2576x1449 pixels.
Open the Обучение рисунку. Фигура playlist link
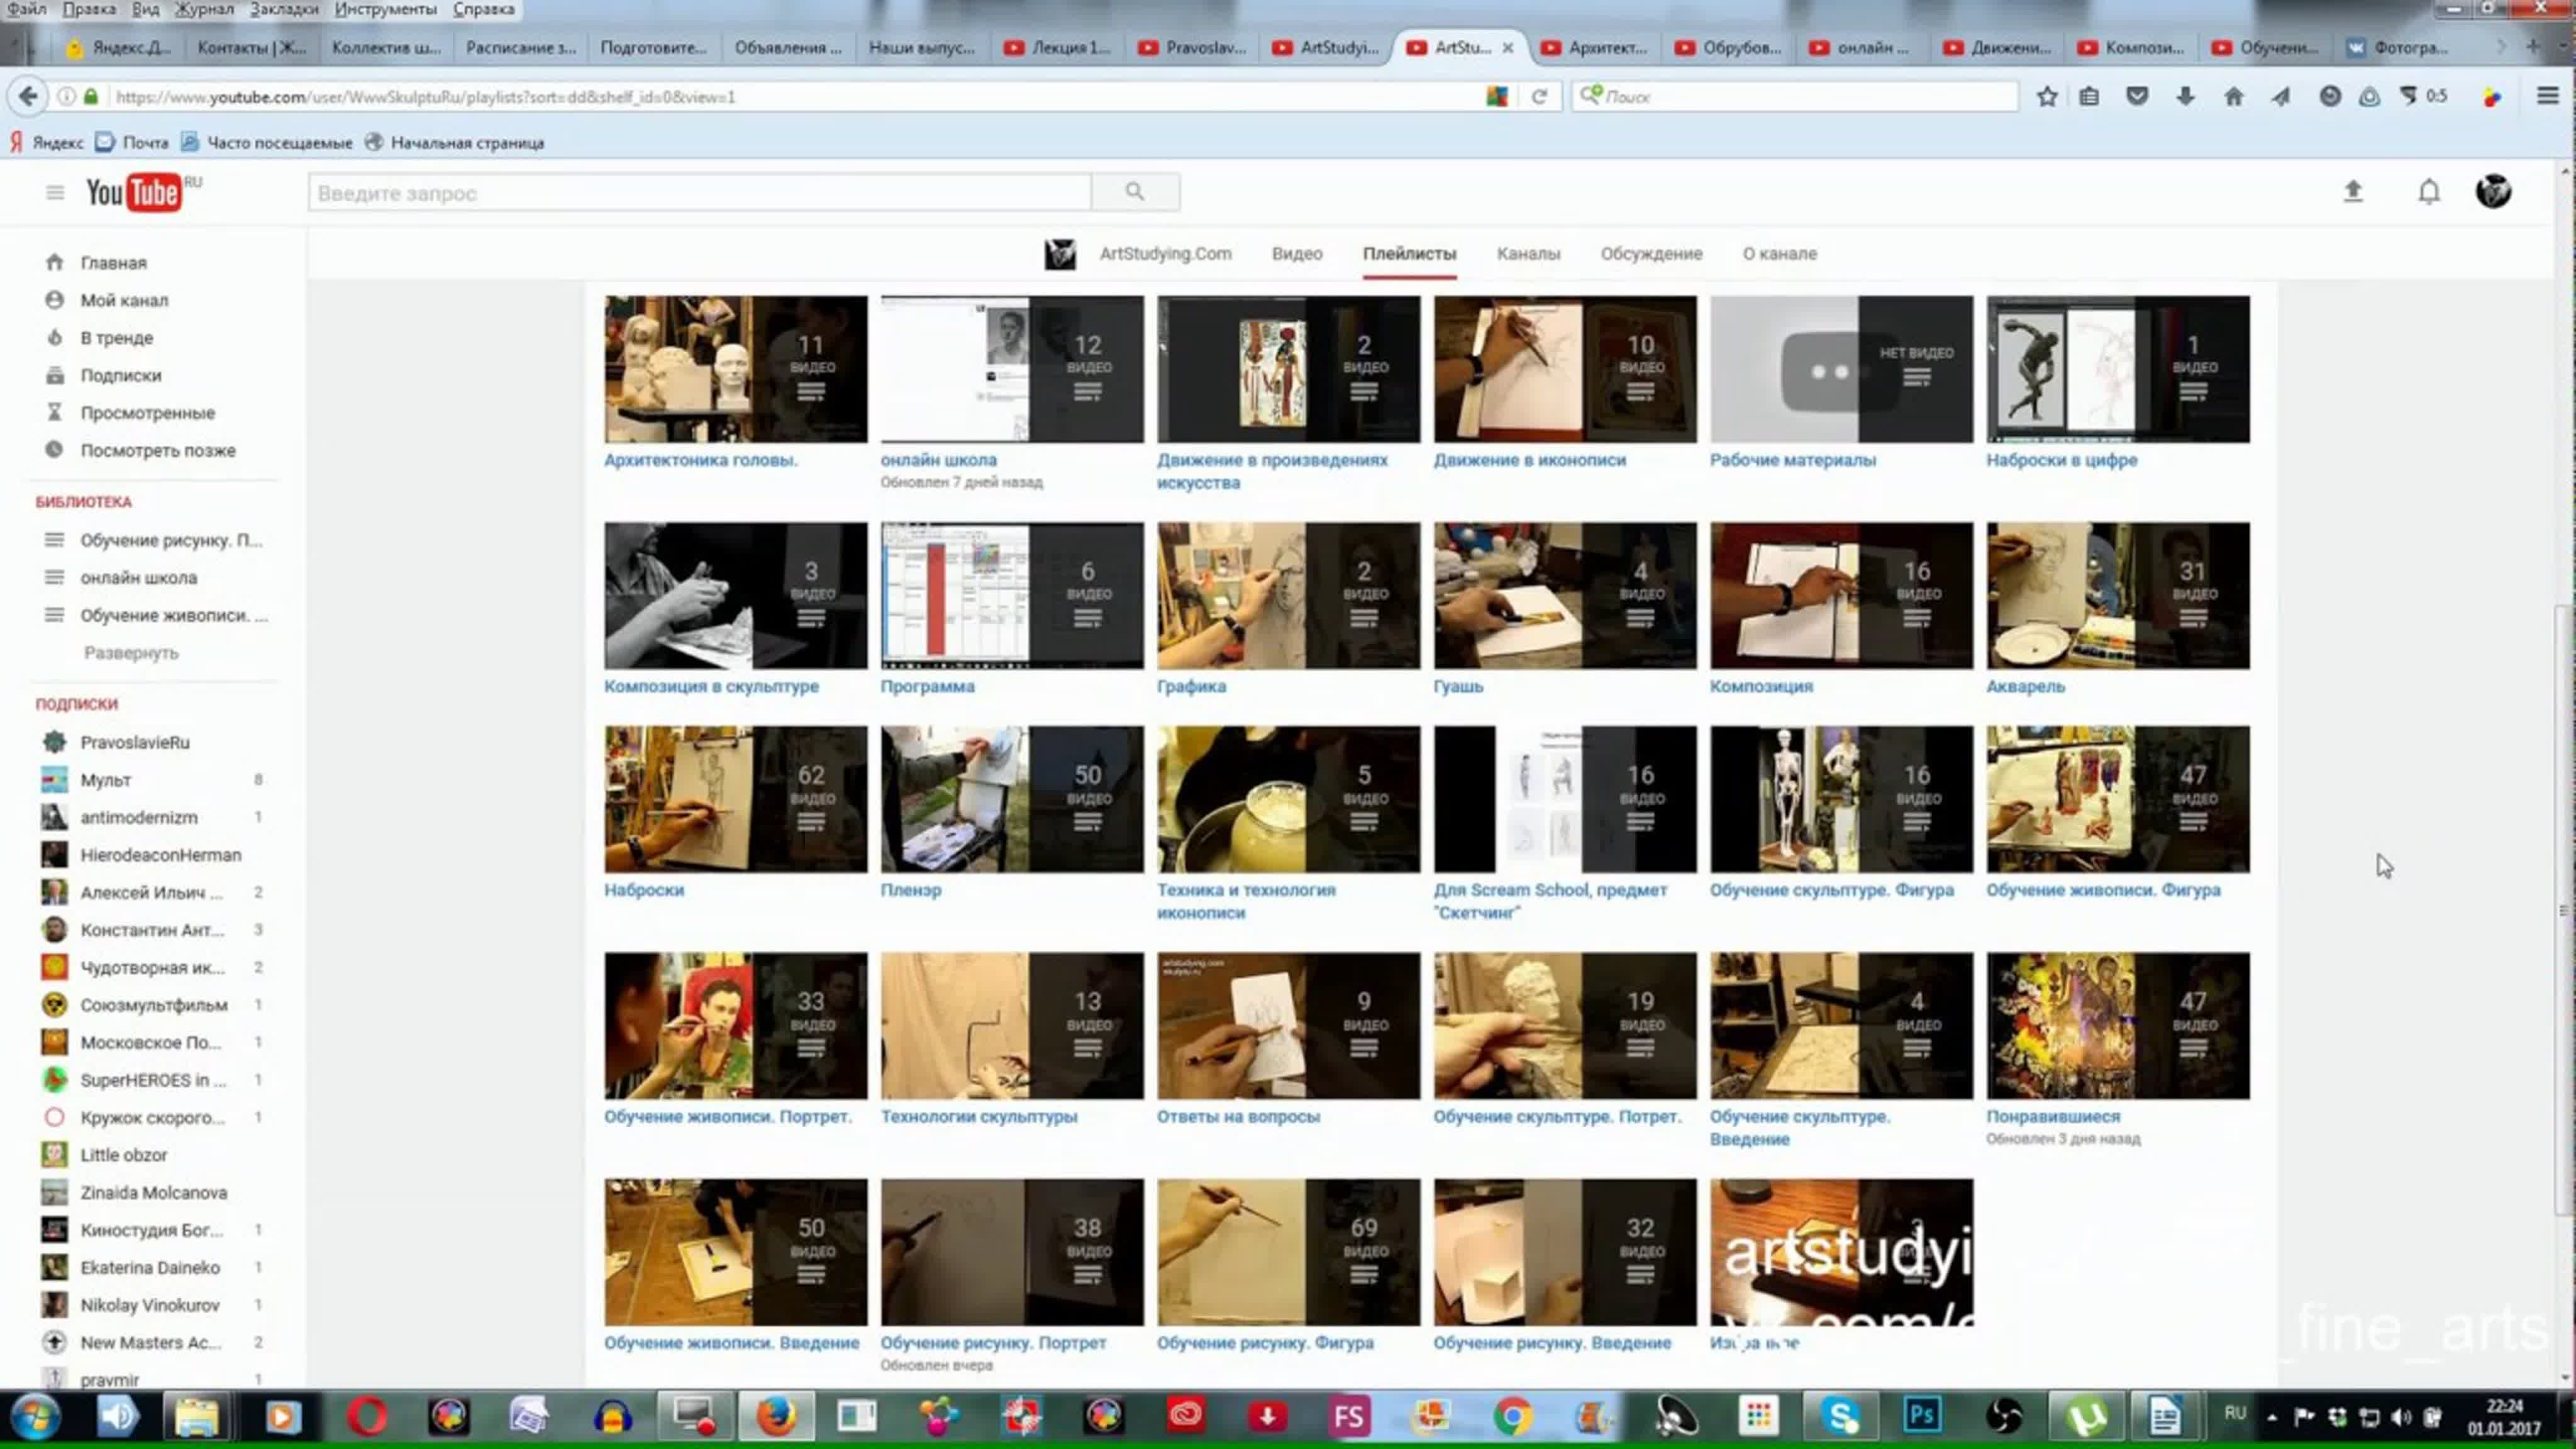[1264, 1343]
